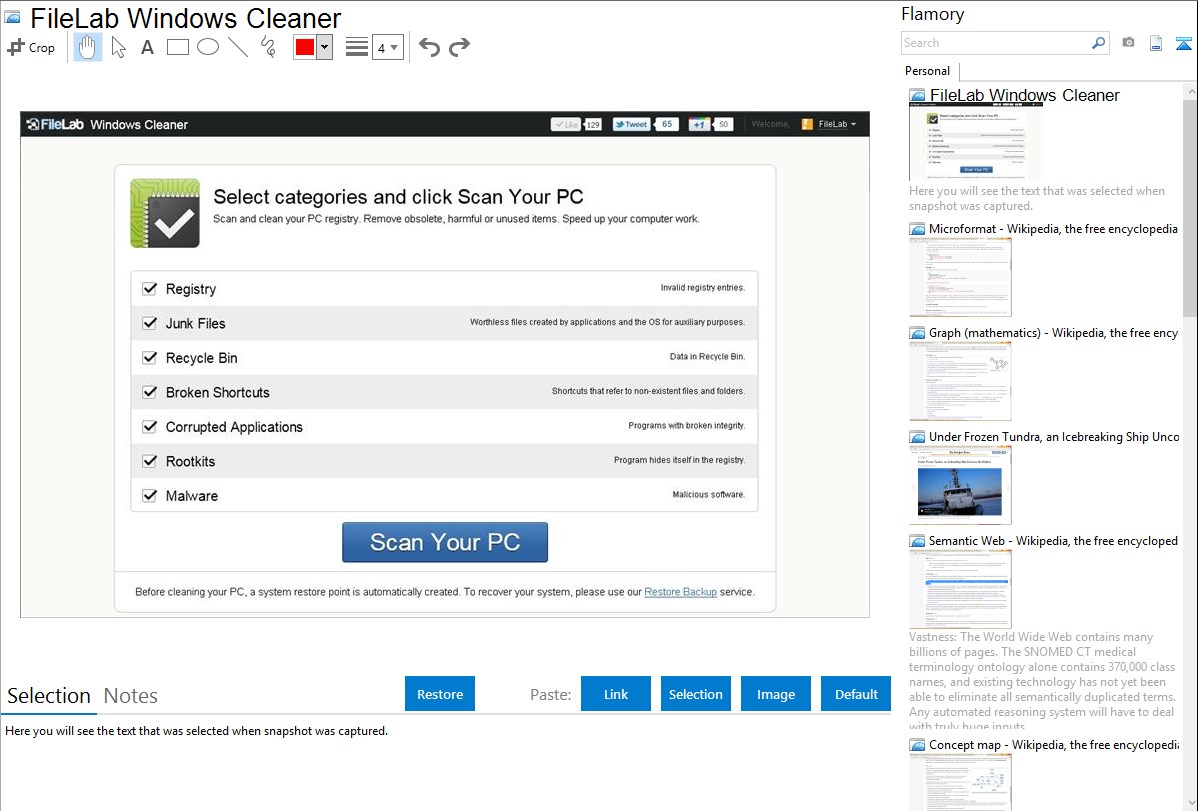Click the Flamory search field
The height and width of the screenshot is (811, 1198).
pos(996,43)
